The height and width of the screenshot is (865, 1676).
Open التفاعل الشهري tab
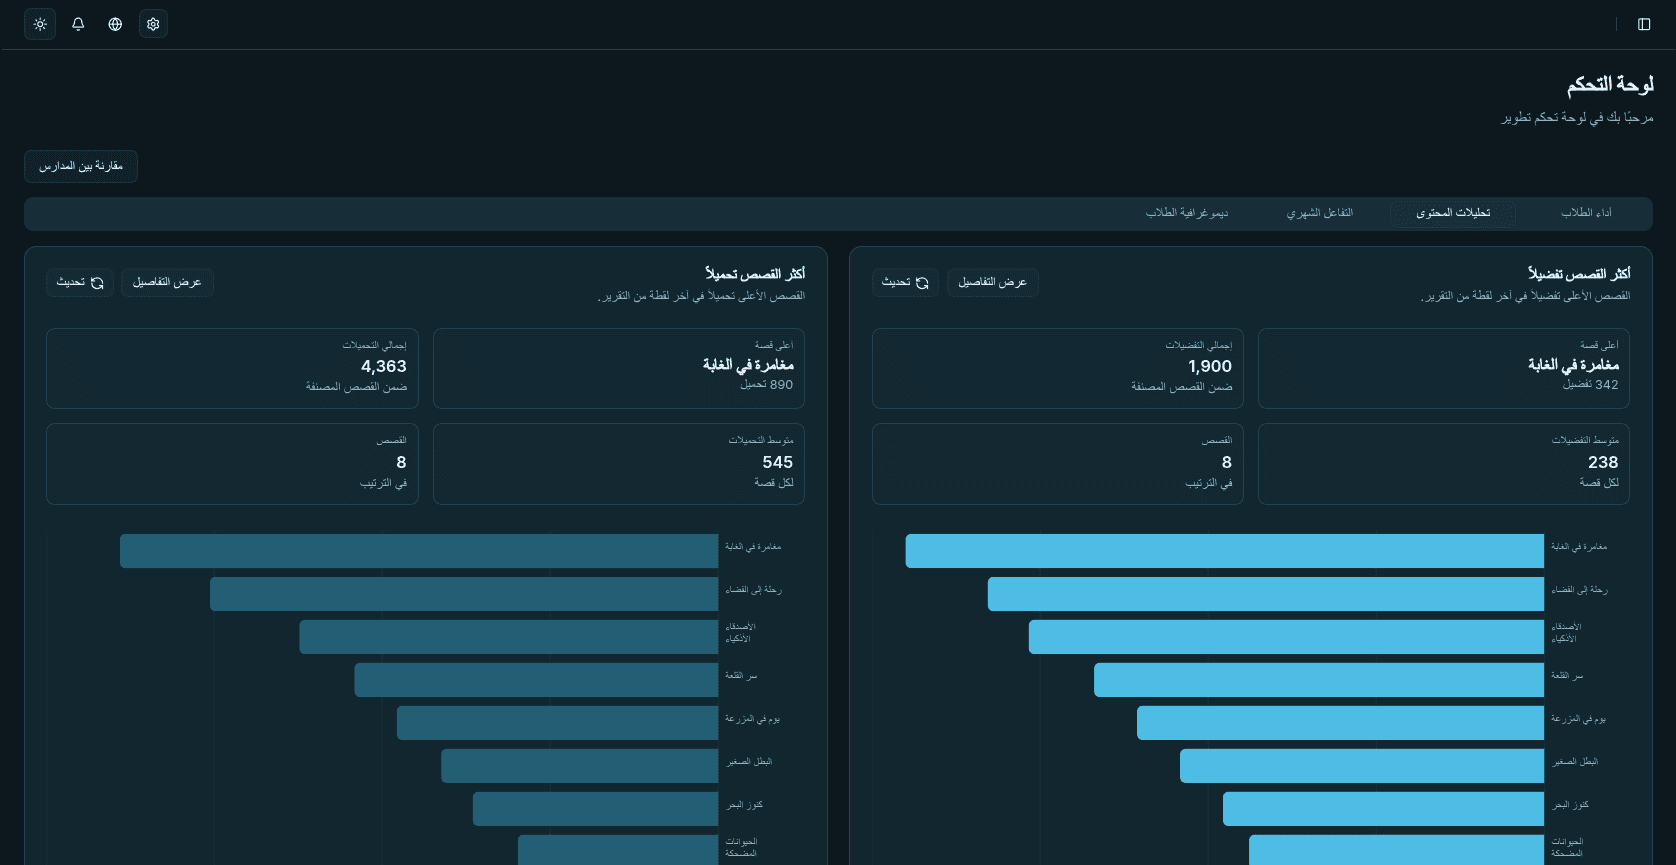click(1319, 213)
